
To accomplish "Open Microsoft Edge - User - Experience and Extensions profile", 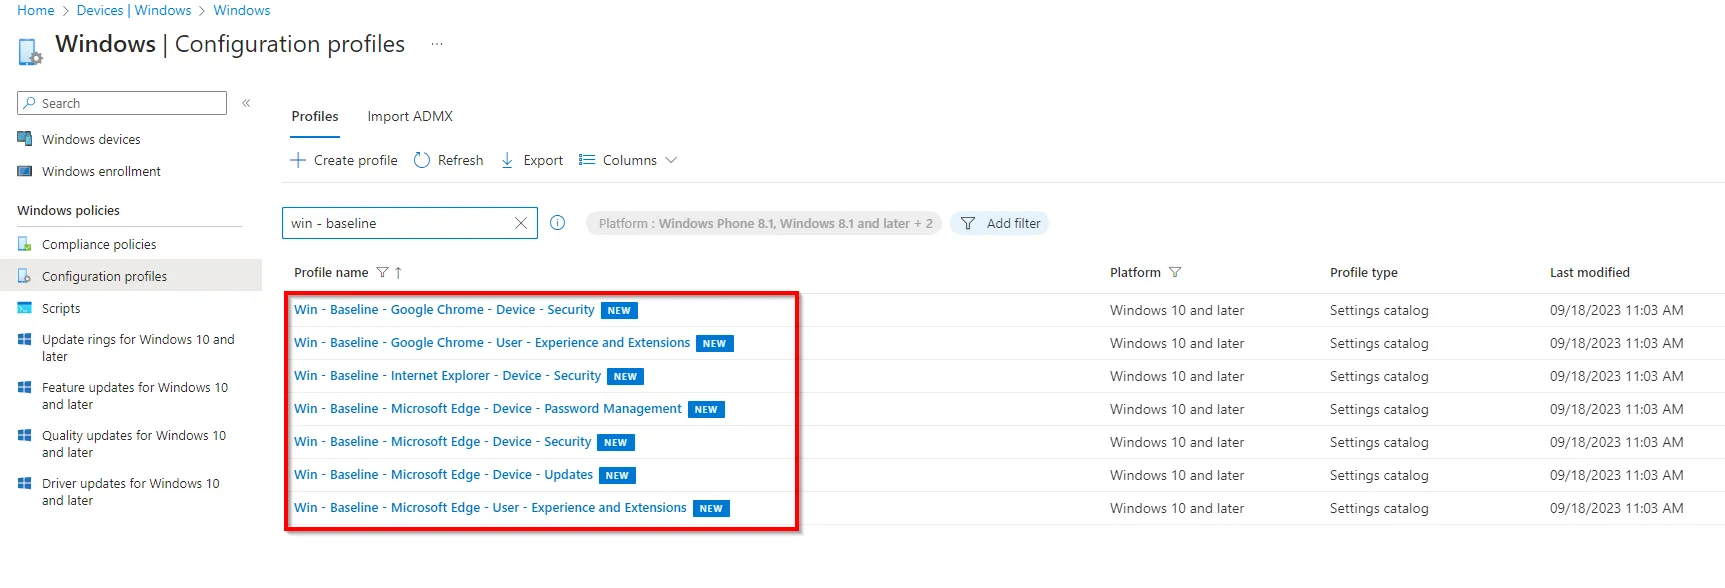I will tap(490, 508).
